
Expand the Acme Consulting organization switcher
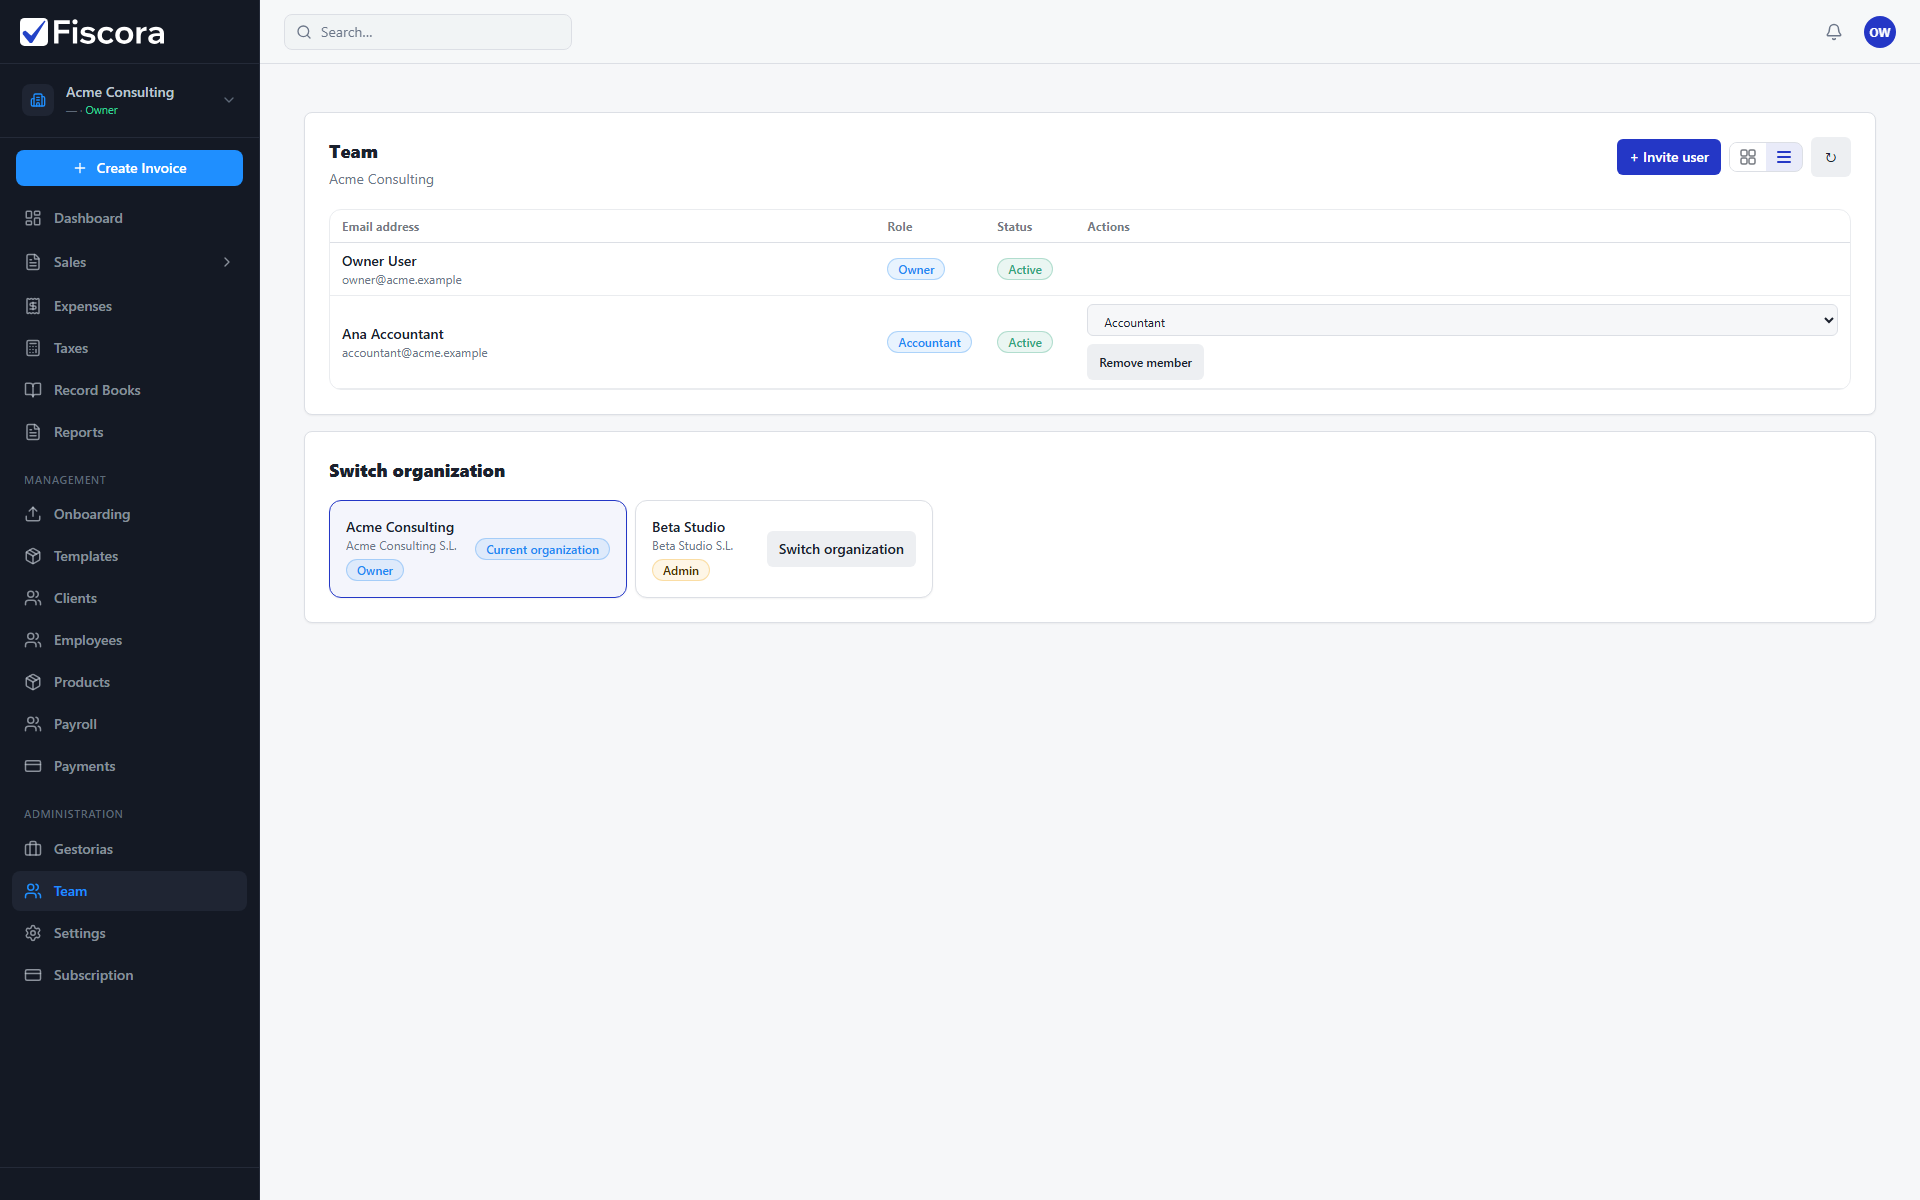[x=229, y=100]
